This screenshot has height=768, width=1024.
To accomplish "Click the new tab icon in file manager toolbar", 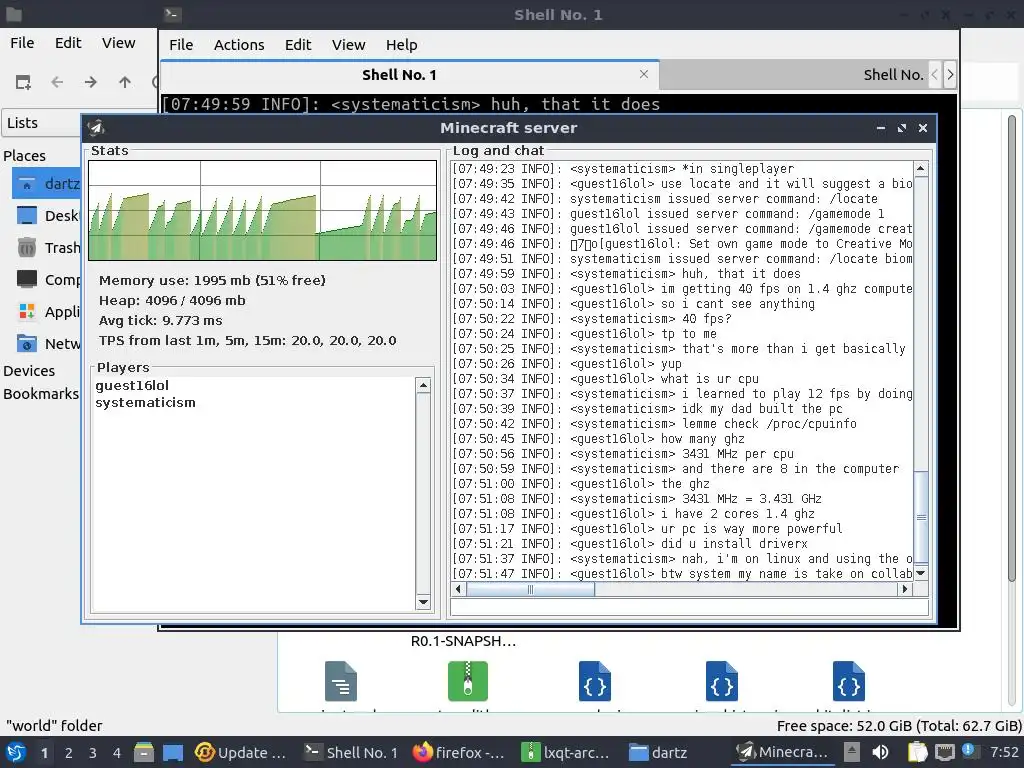I will point(24,82).
